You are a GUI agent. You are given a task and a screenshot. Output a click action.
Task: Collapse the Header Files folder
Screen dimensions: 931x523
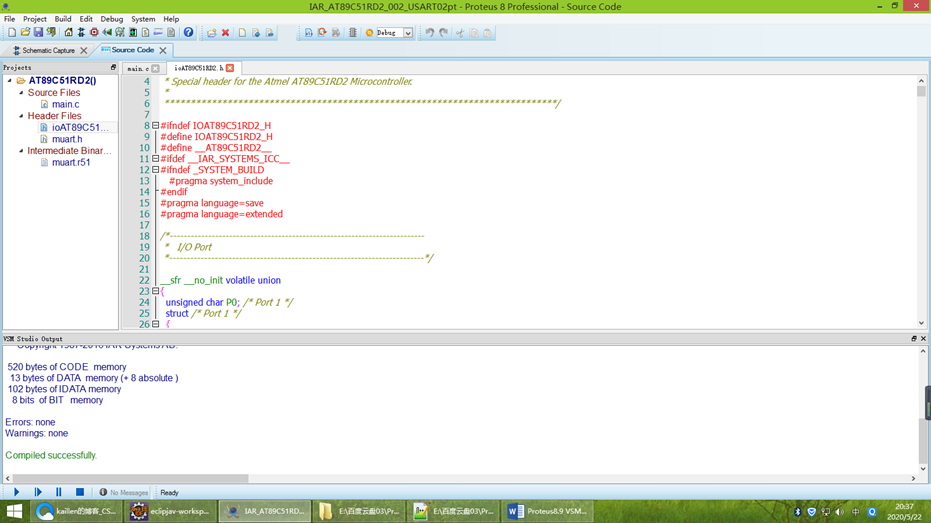coord(21,116)
